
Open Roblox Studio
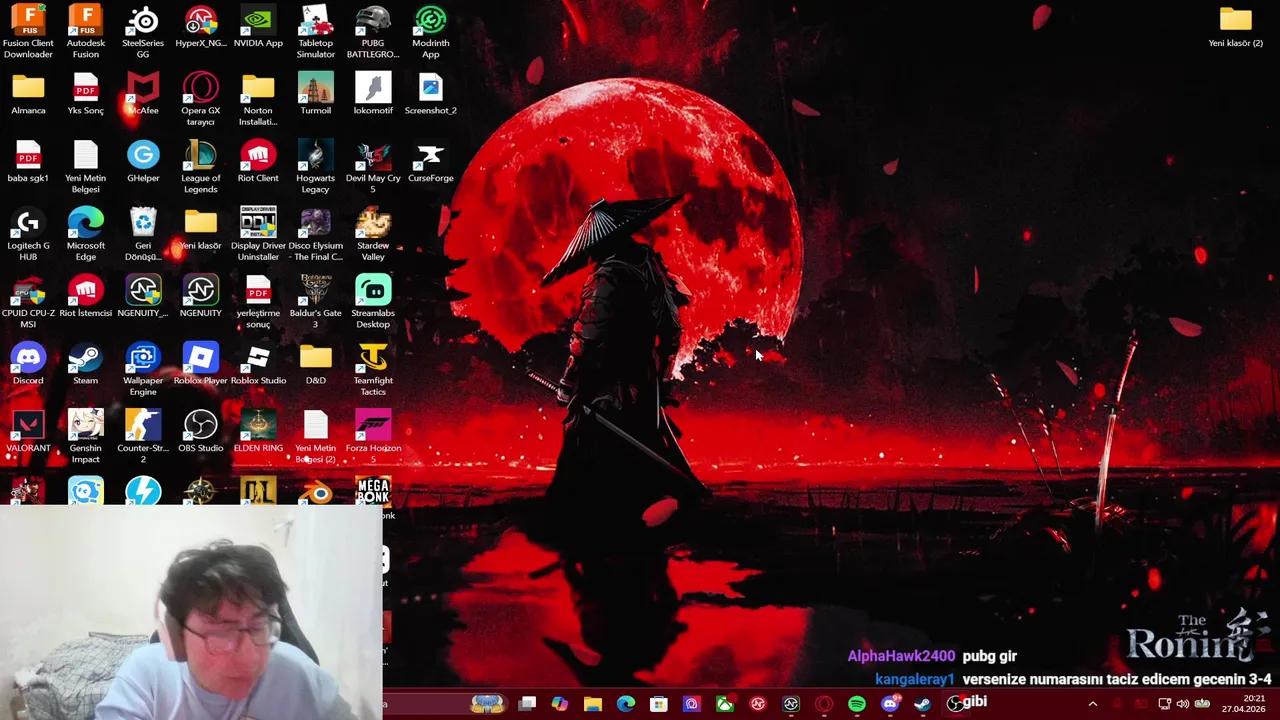click(258, 364)
